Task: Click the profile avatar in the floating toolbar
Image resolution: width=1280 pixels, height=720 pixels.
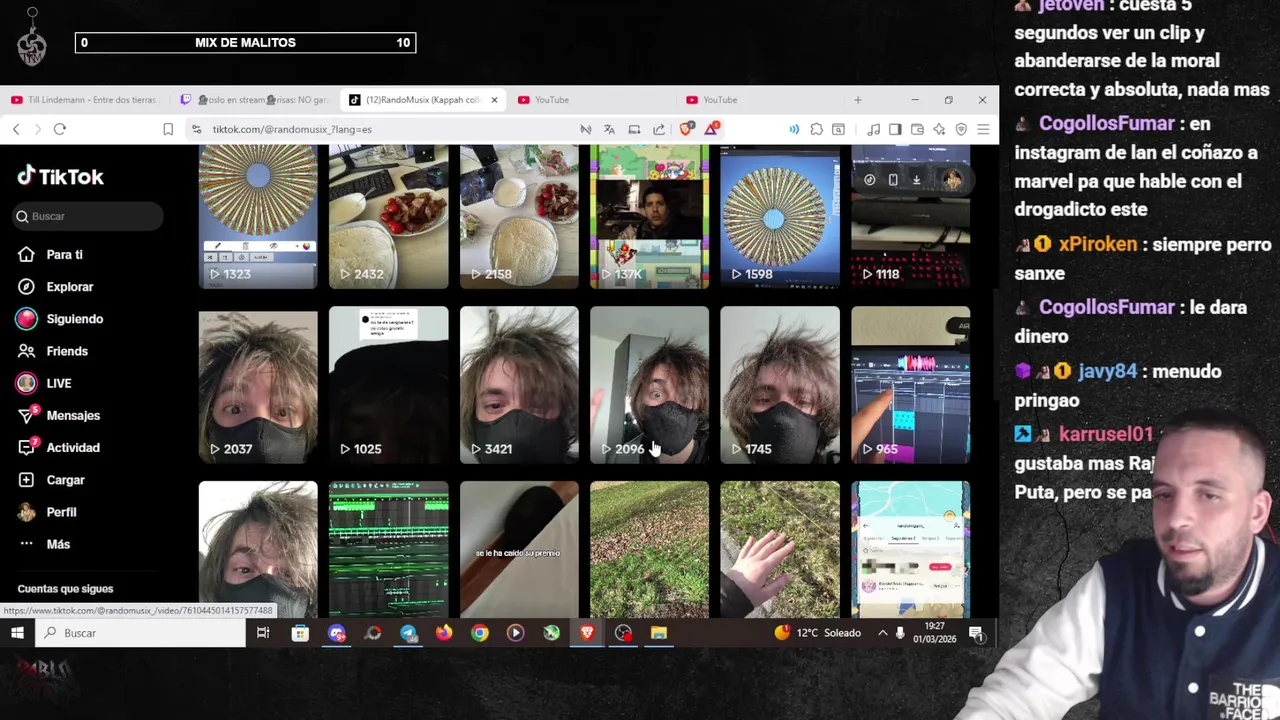Action: (952, 180)
